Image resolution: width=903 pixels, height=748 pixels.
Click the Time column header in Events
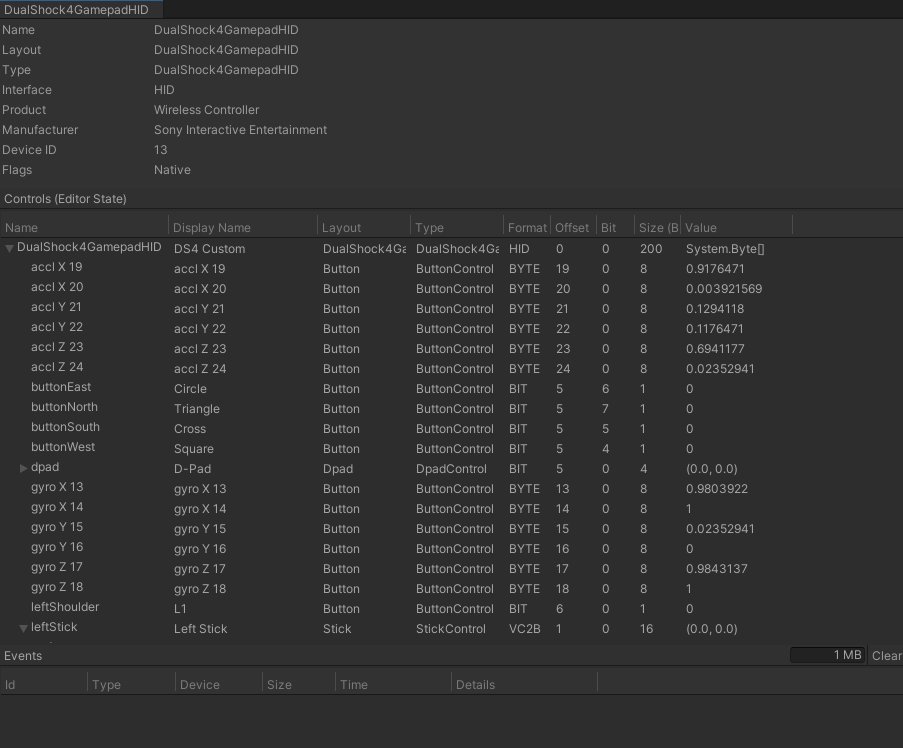pos(393,685)
